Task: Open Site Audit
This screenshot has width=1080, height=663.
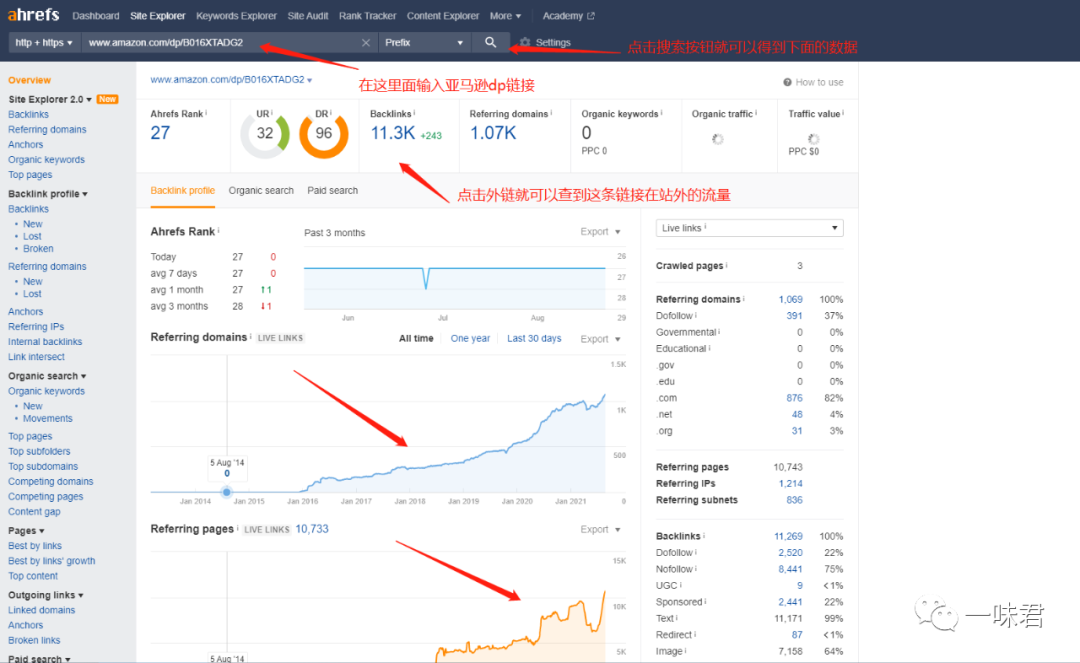Action: [308, 16]
